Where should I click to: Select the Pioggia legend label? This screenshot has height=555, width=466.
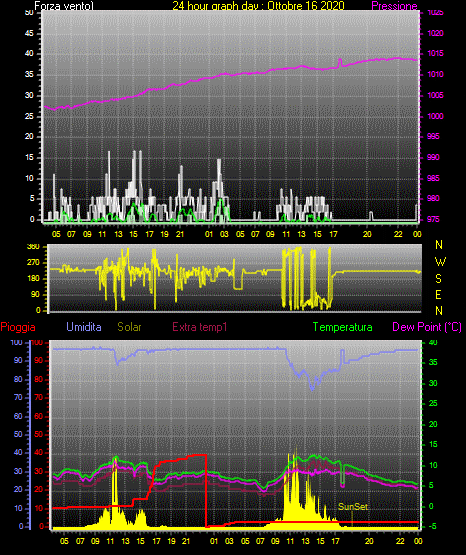click(18, 327)
